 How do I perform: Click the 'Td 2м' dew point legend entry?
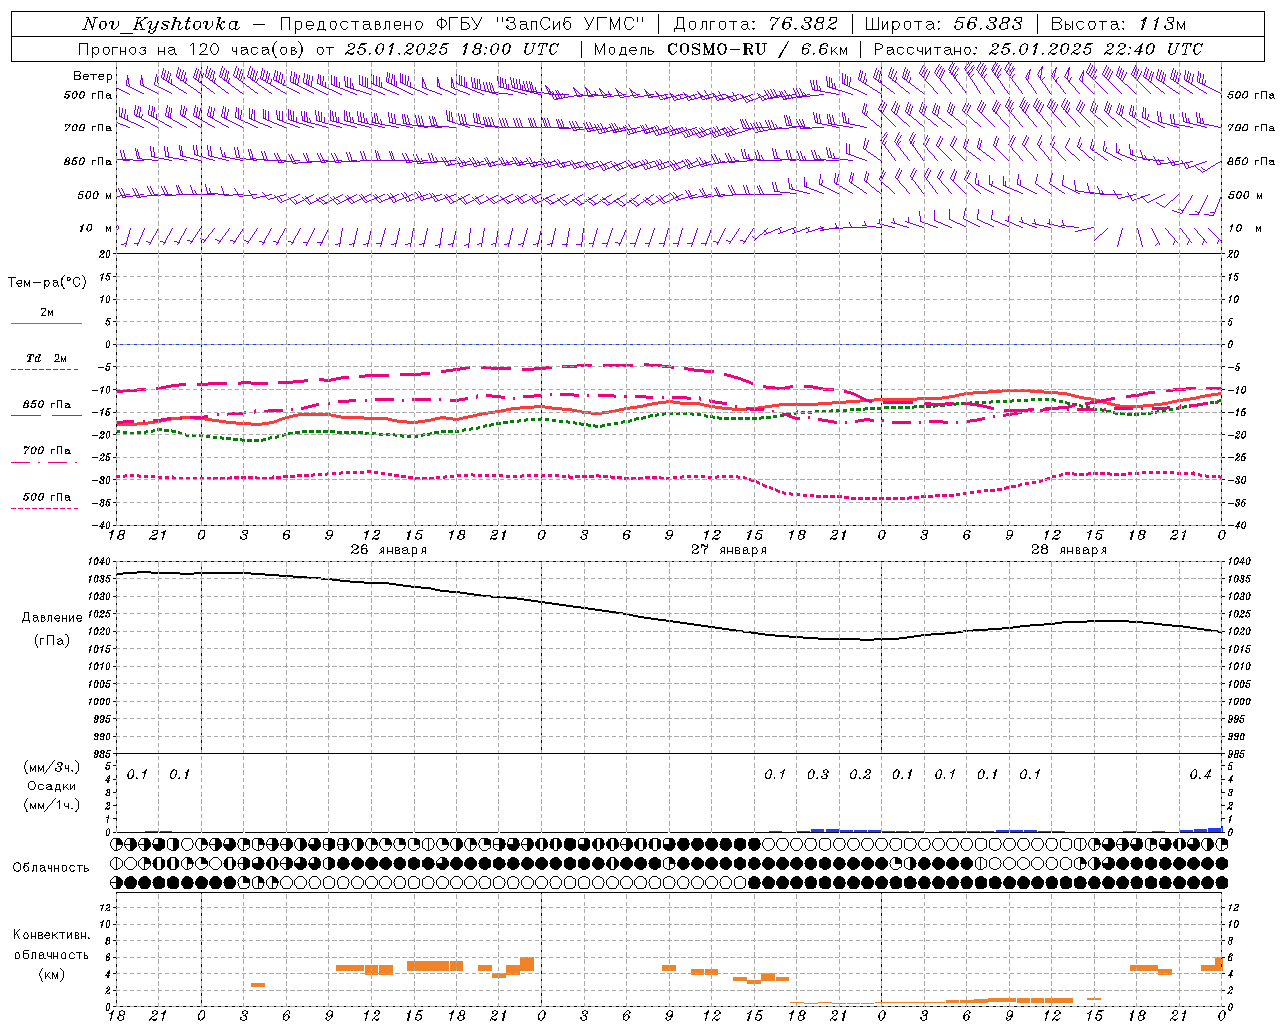[46, 358]
